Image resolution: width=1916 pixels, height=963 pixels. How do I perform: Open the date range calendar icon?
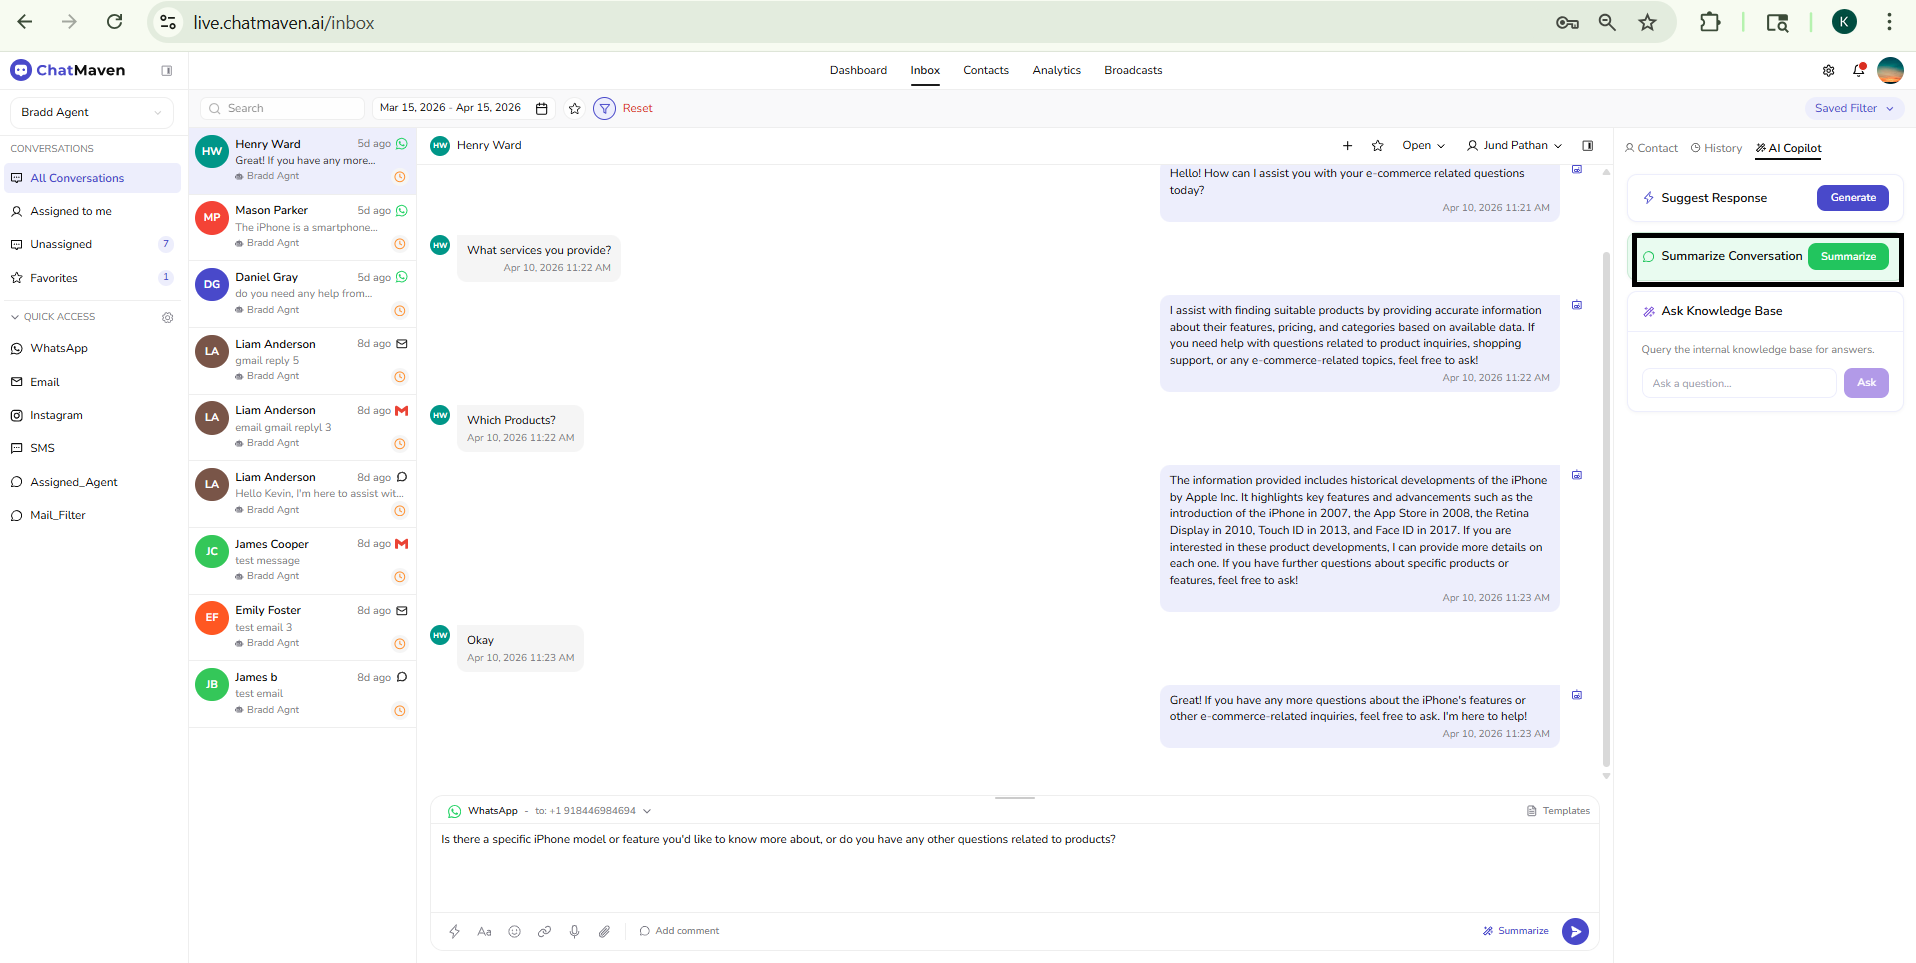click(x=542, y=108)
